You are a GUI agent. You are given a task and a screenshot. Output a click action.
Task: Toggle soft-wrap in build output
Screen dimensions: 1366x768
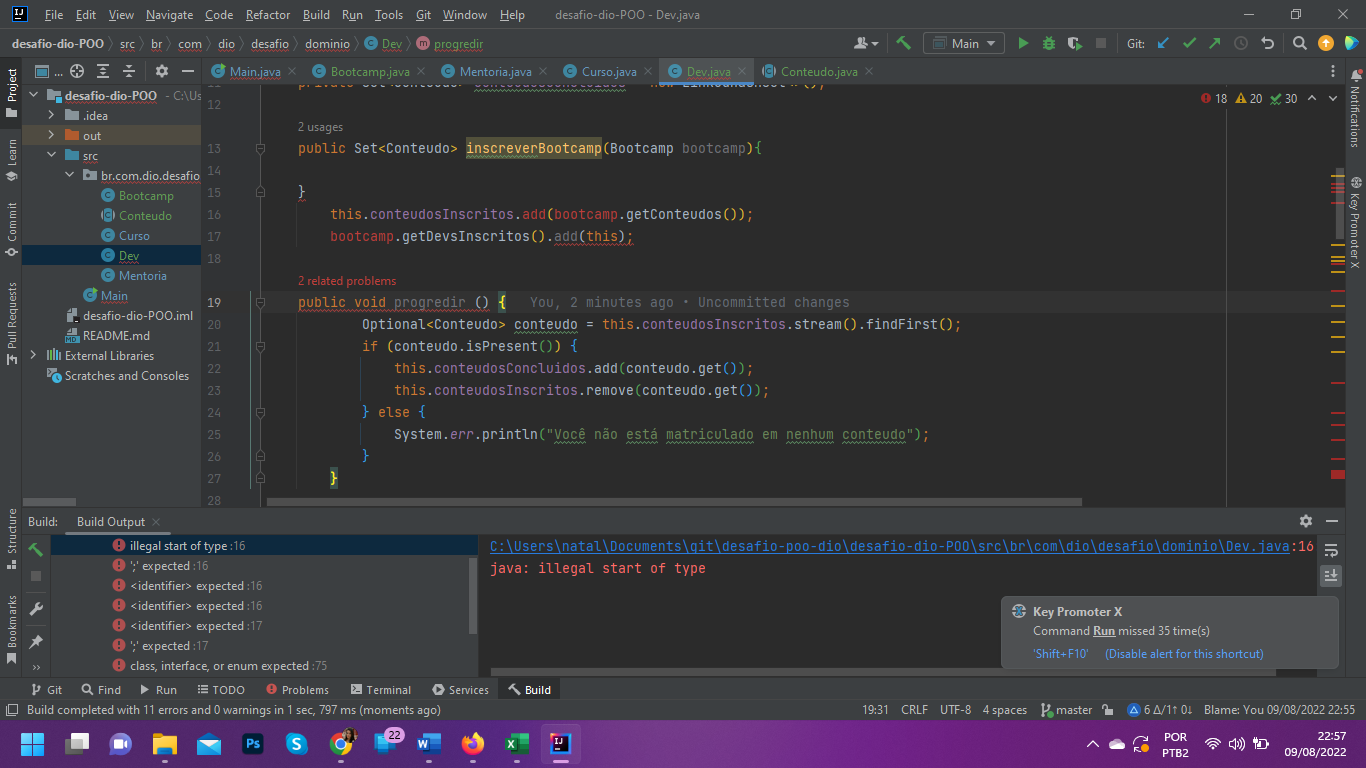[x=1330, y=551]
